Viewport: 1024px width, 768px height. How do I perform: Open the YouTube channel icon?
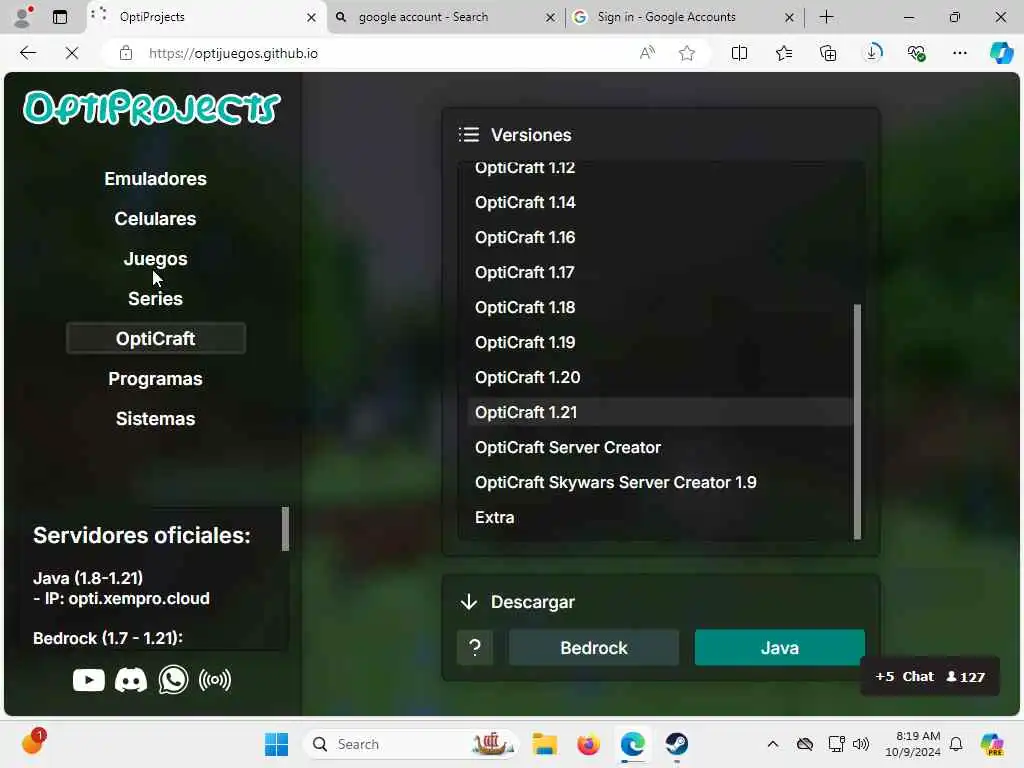89,680
